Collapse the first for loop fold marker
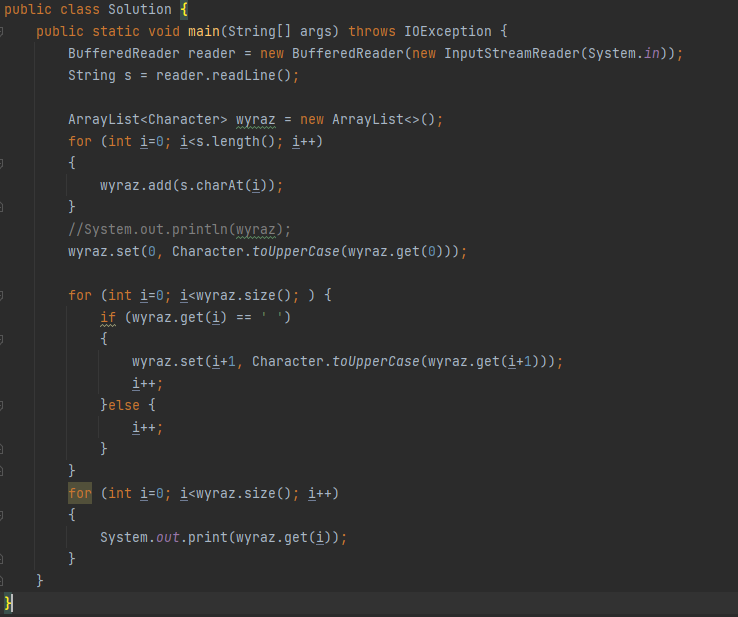 pos(4,163)
